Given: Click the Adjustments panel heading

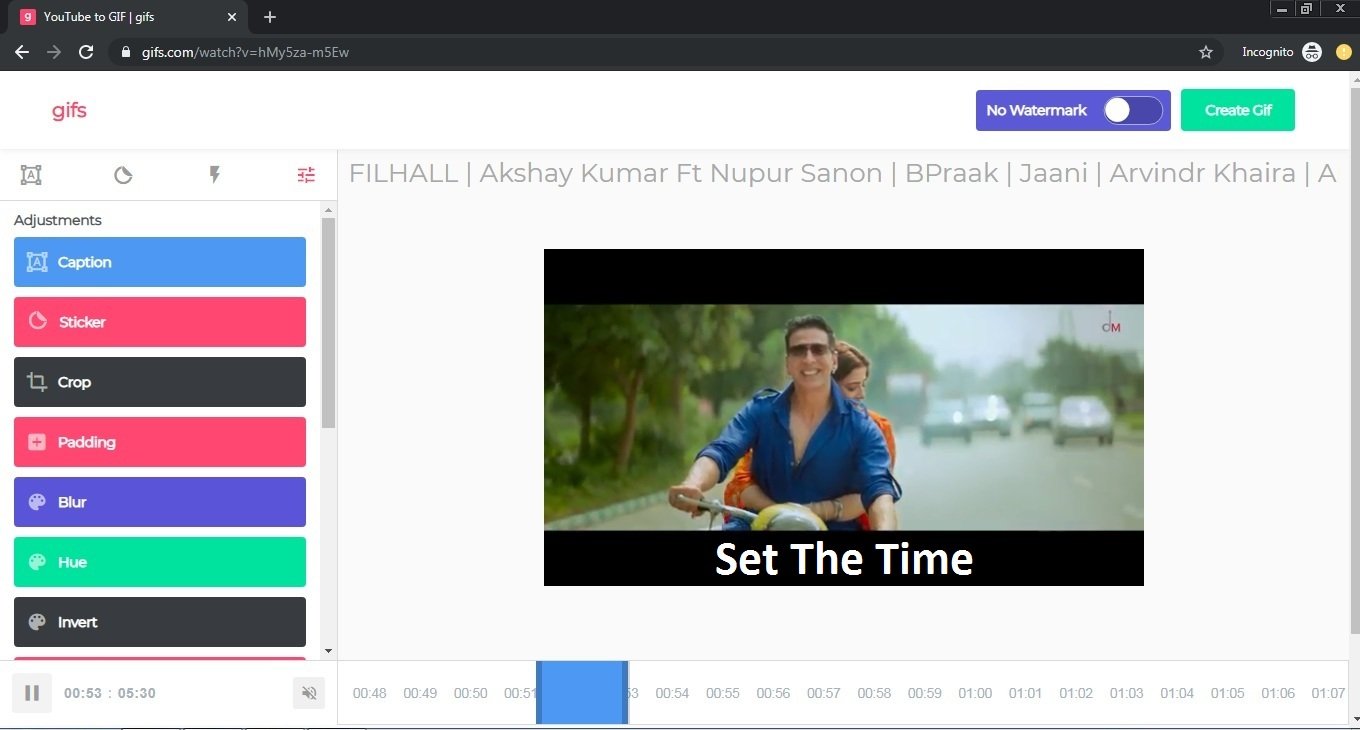Looking at the screenshot, I should 57,220.
